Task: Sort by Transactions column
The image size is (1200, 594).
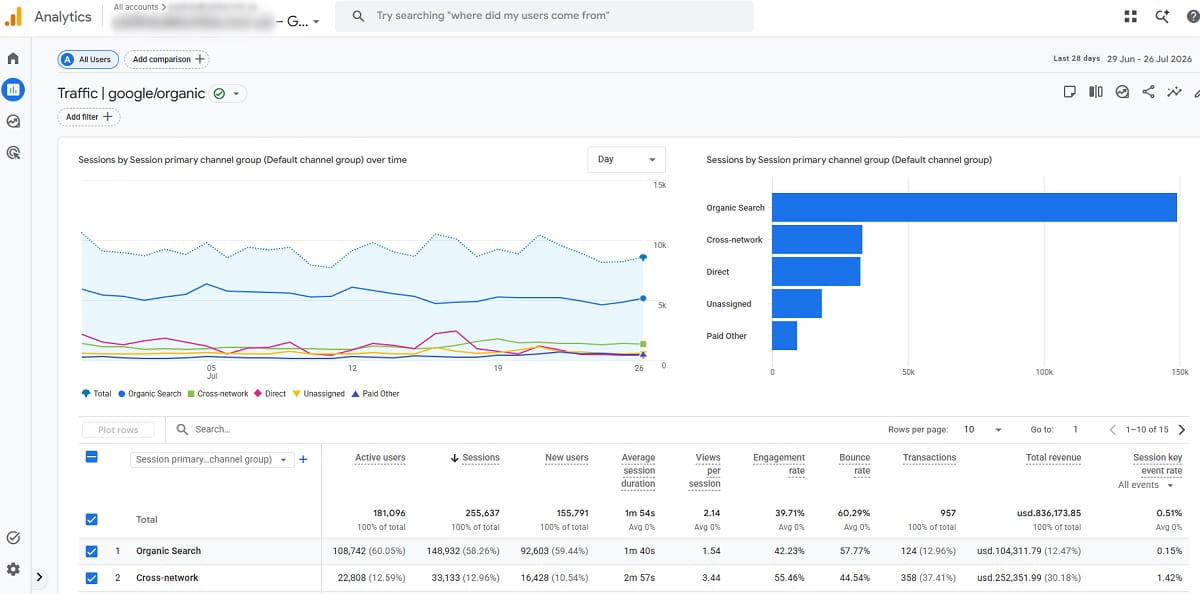Action: pyautogui.click(x=929, y=458)
